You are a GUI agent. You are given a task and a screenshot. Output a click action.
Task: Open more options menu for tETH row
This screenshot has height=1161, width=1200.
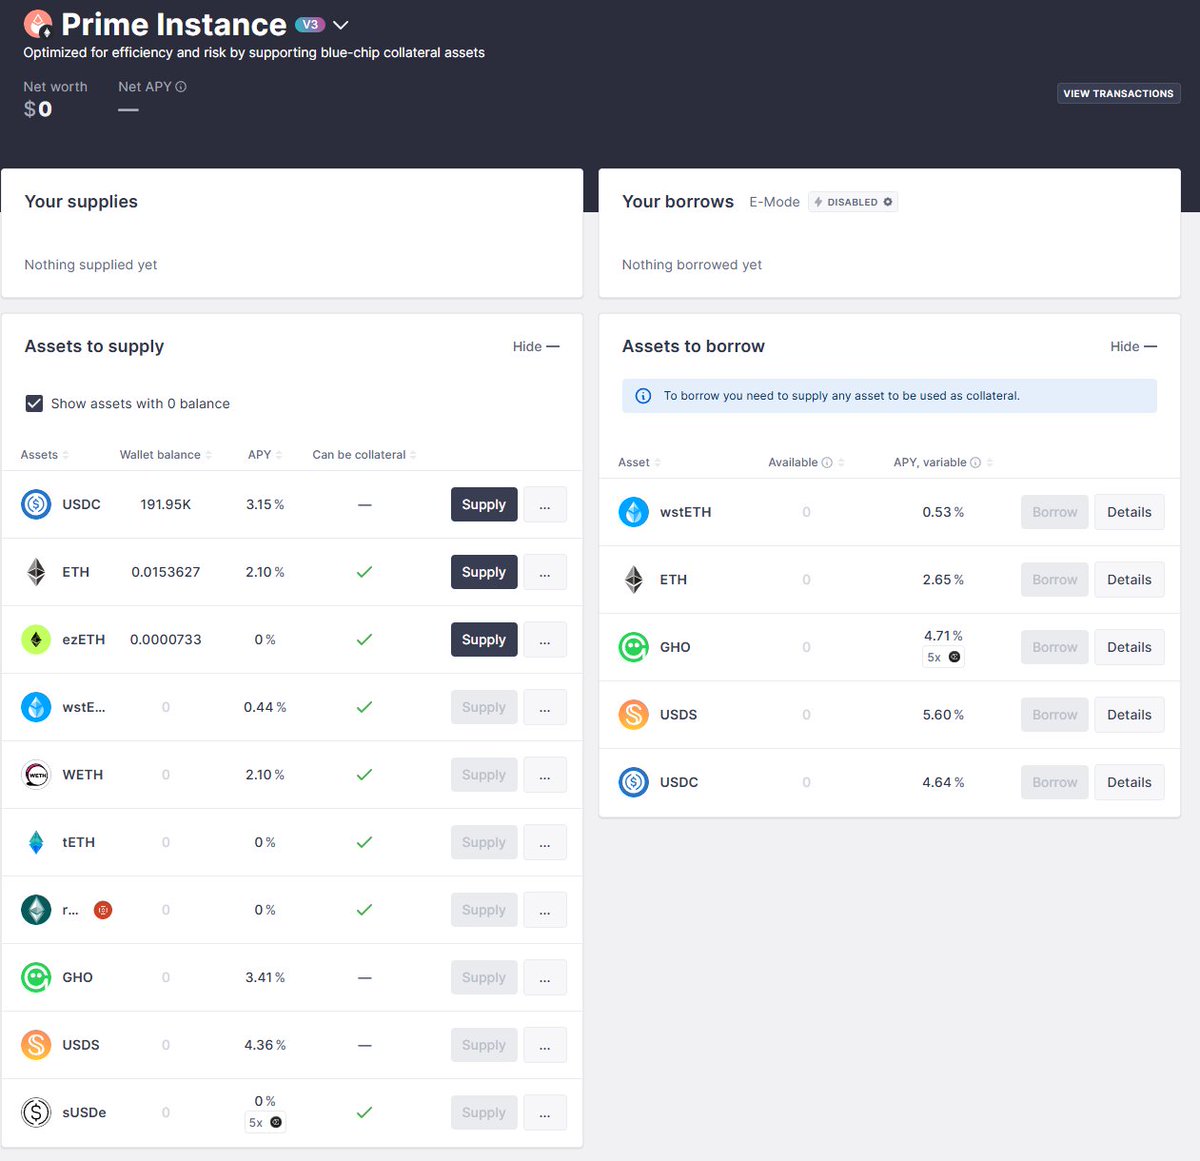pos(545,842)
